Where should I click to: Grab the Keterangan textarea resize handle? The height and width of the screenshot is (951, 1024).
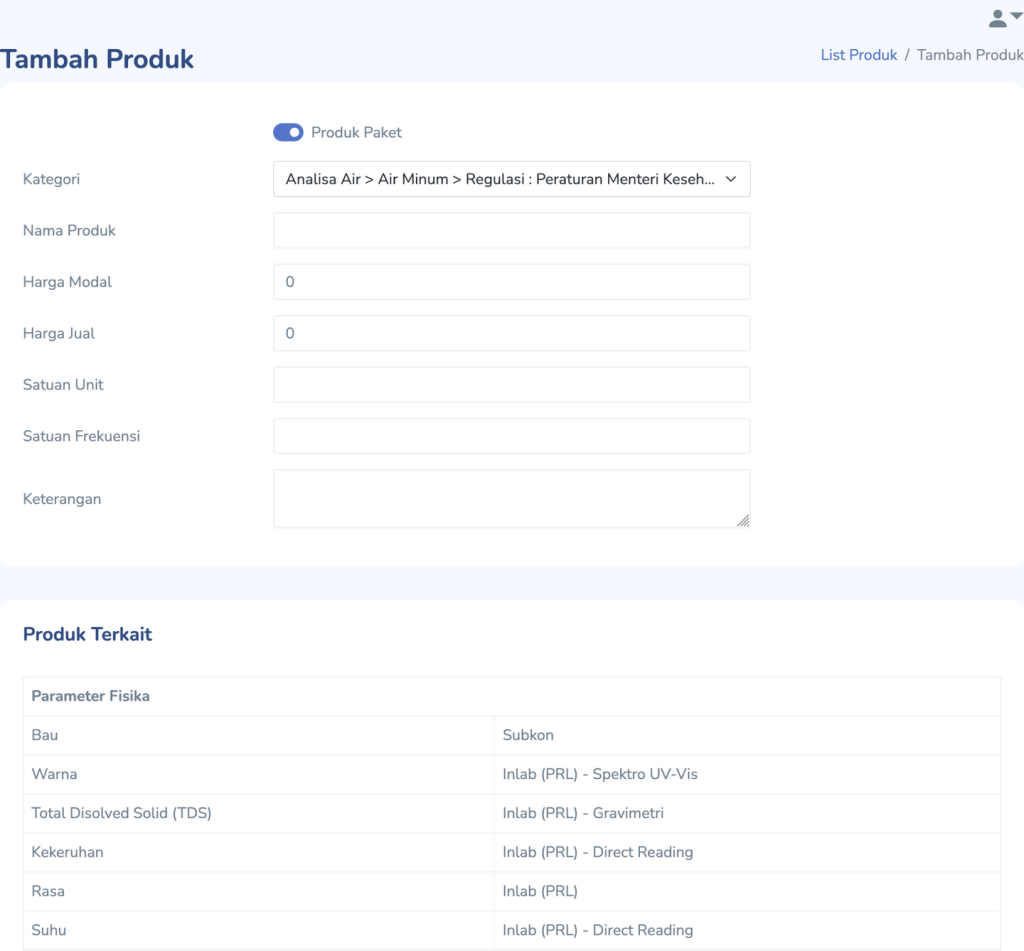coord(743,520)
